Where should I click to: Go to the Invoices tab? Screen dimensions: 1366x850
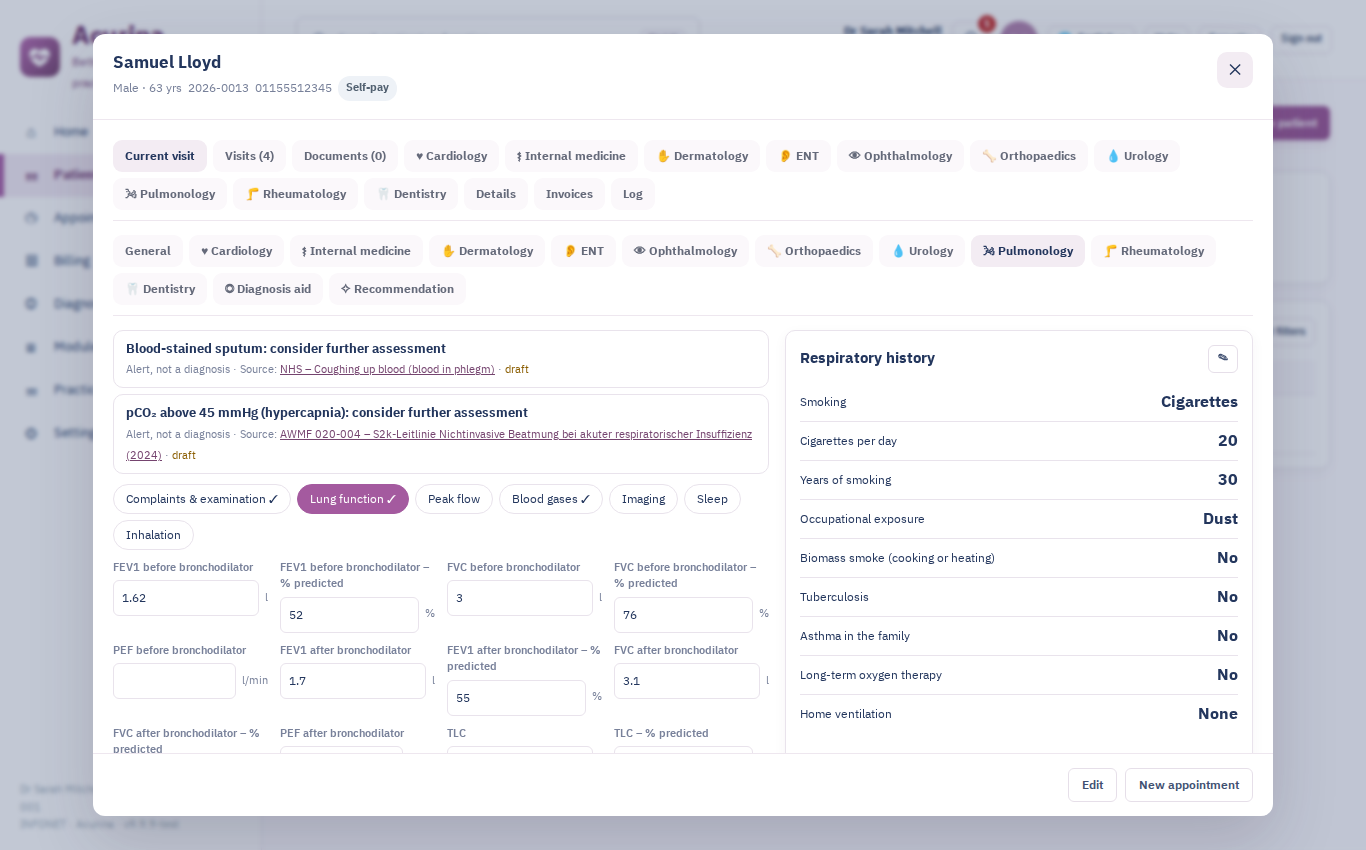(x=569, y=194)
